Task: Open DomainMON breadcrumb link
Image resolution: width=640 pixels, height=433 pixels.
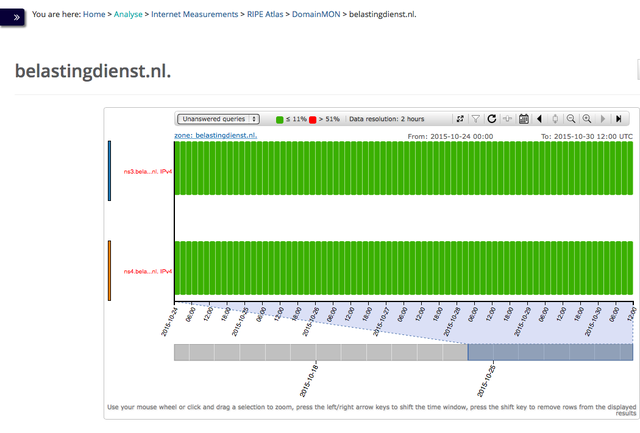Action: (316, 14)
